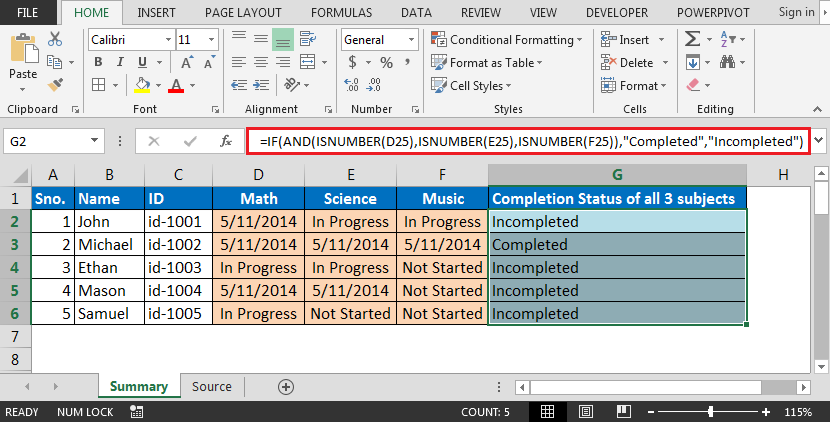The width and height of the screenshot is (830, 422).
Task: Switch to the FORMULAS tab
Action: pyautogui.click(x=341, y=13)
